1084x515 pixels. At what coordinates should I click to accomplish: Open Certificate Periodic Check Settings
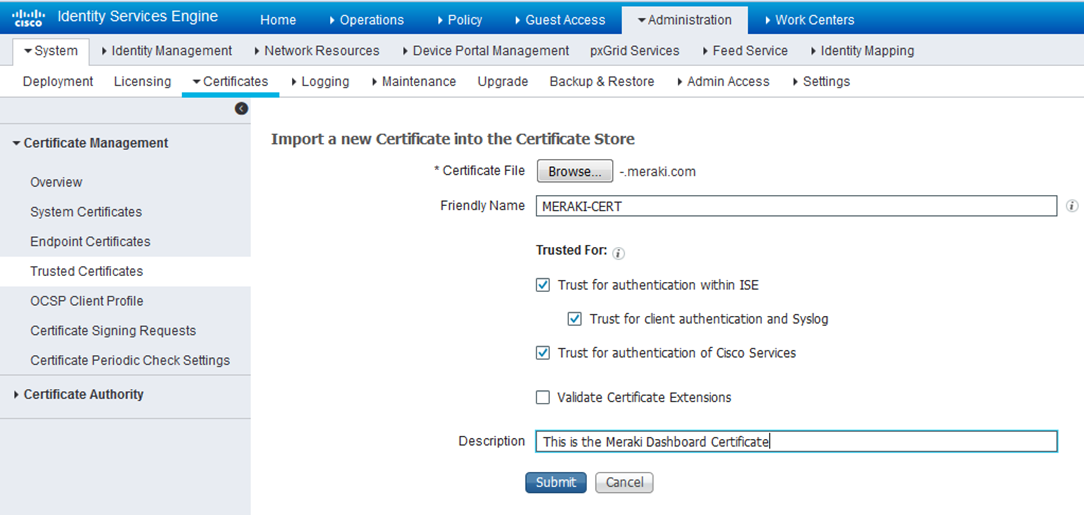pyautogui.click(x=130, y=361)
